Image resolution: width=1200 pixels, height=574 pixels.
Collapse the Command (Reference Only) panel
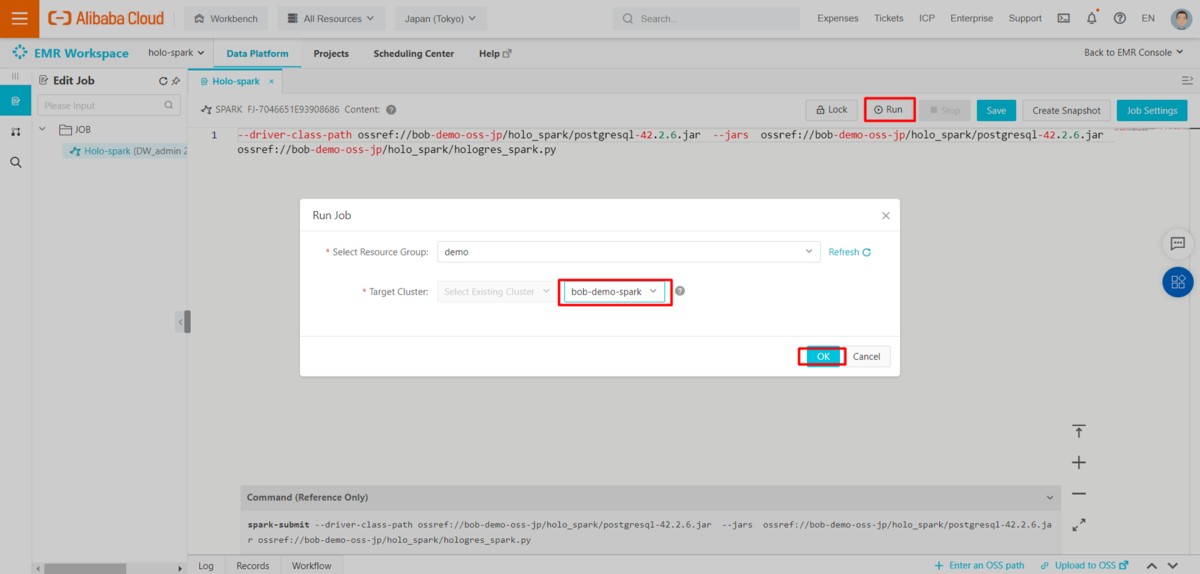click(1048, 497)
